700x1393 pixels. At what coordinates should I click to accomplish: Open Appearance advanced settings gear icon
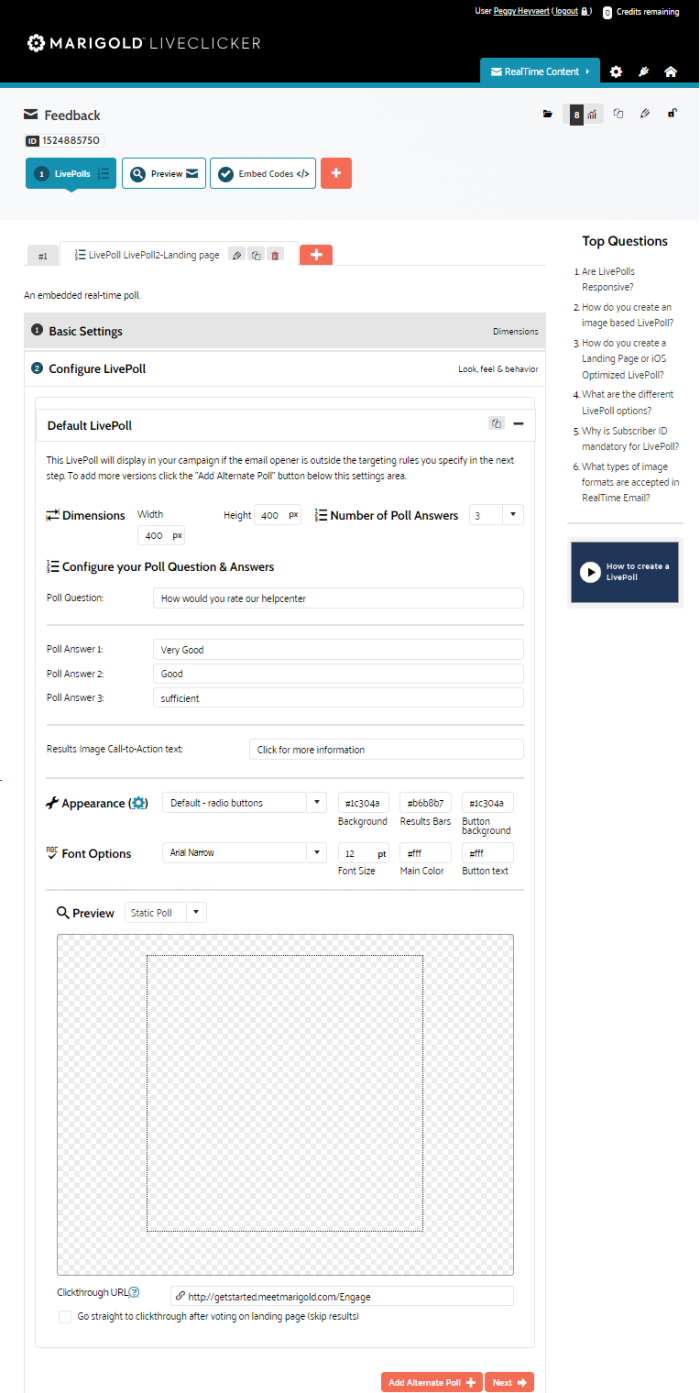click(x=139, y=803)
